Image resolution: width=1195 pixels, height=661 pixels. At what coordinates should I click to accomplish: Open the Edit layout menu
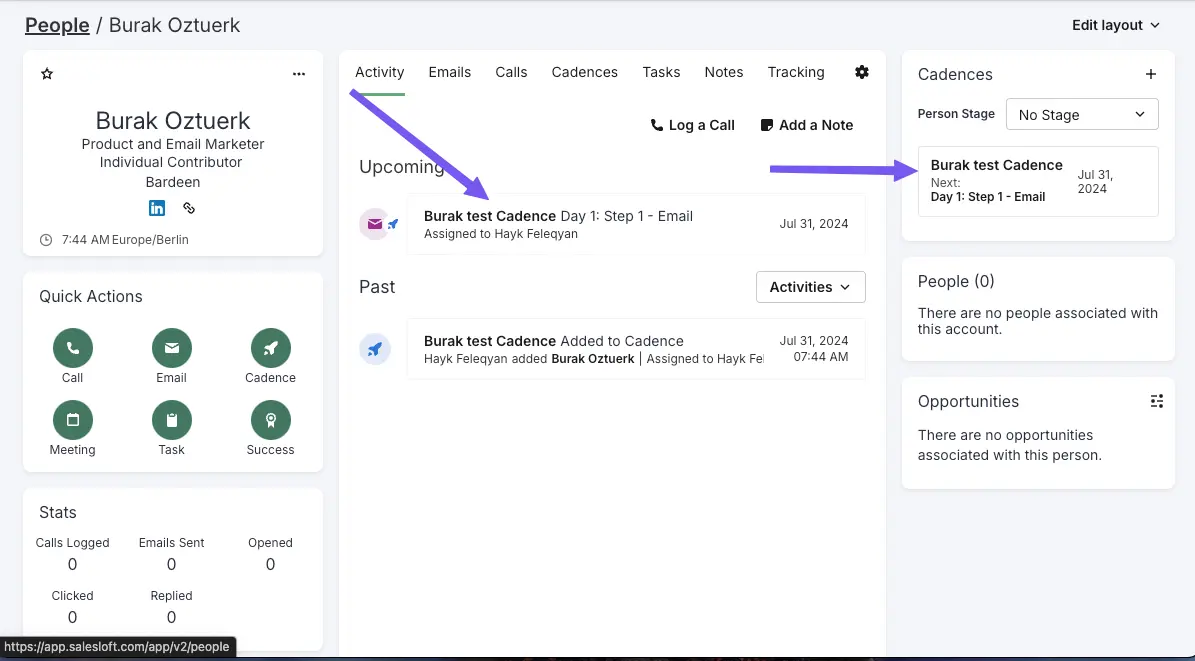(1116, 25)
